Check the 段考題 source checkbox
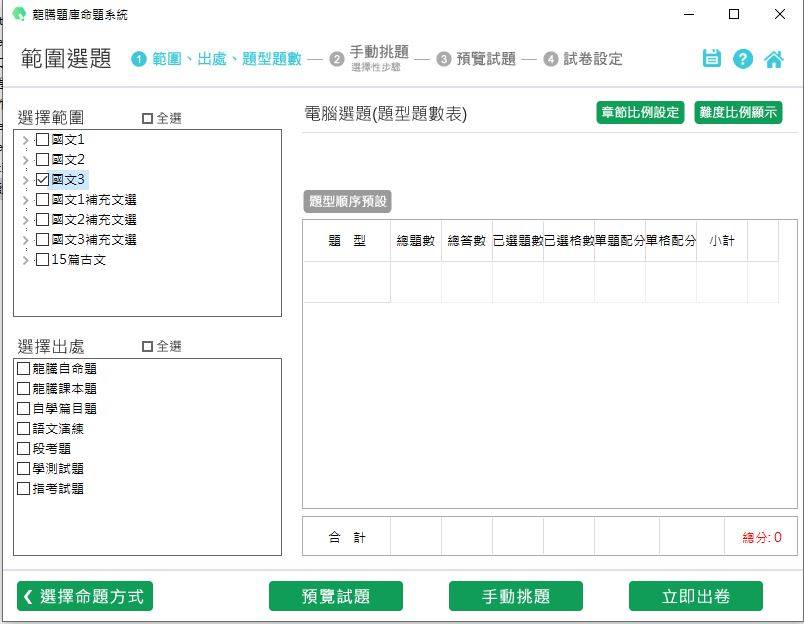The image size is (804, 624). coord(23,449)
